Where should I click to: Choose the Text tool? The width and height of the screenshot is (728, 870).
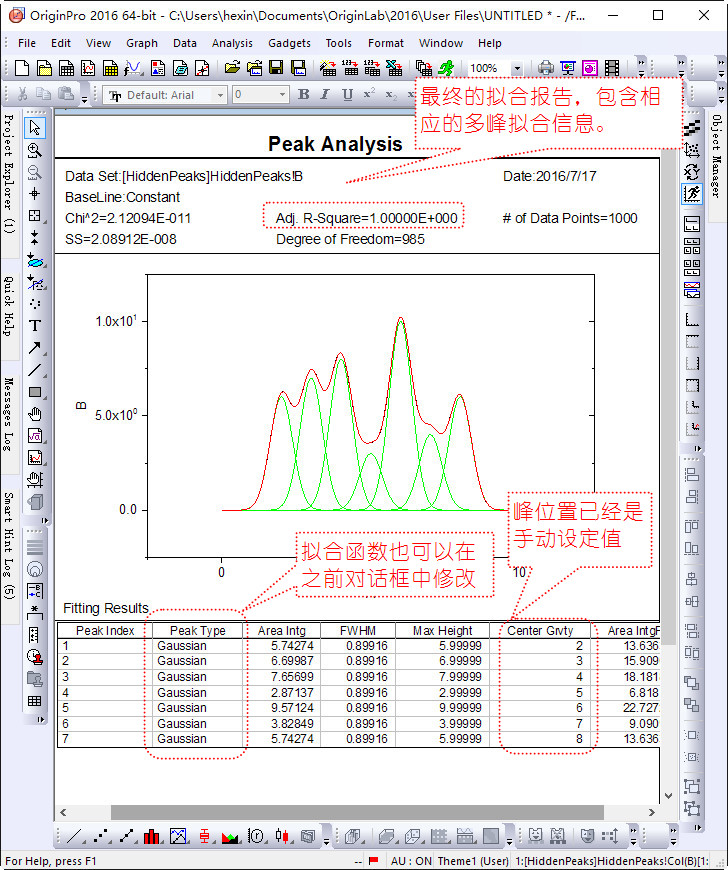[35, 325]
